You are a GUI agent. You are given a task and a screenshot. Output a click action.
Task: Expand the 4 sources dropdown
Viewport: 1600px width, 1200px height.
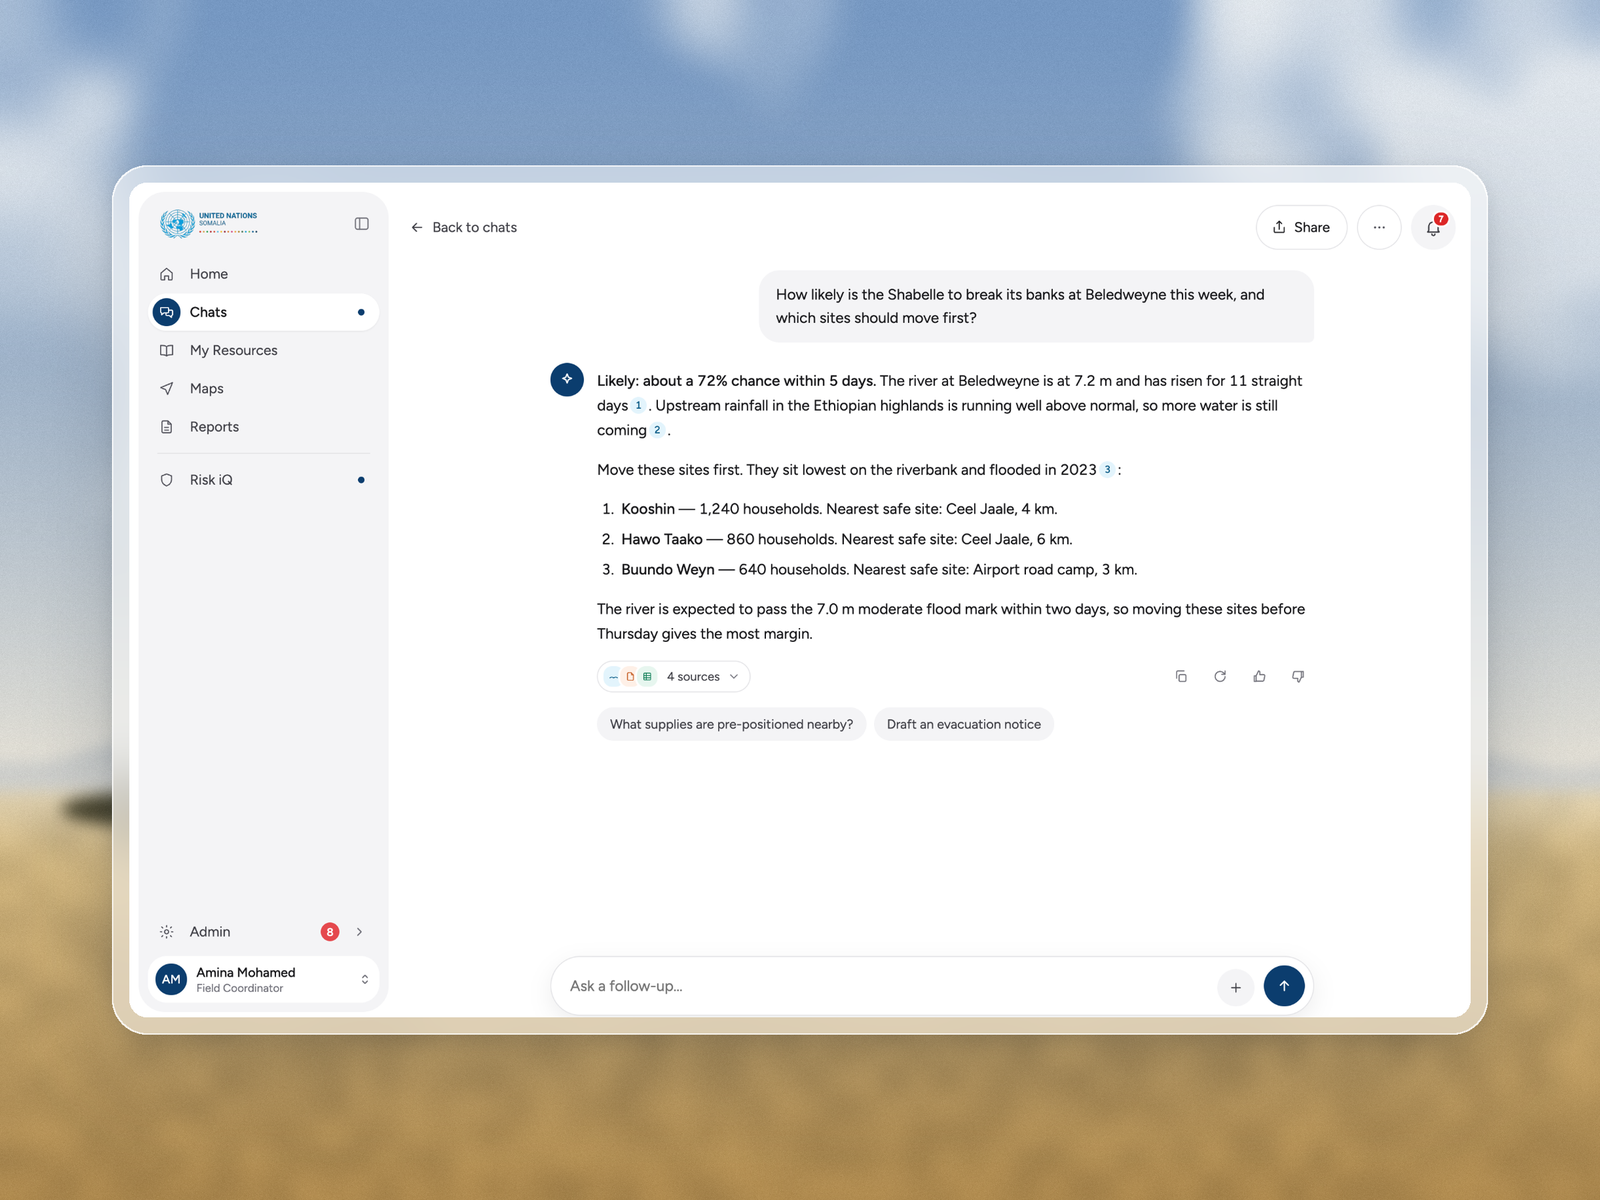pos(673,677)
